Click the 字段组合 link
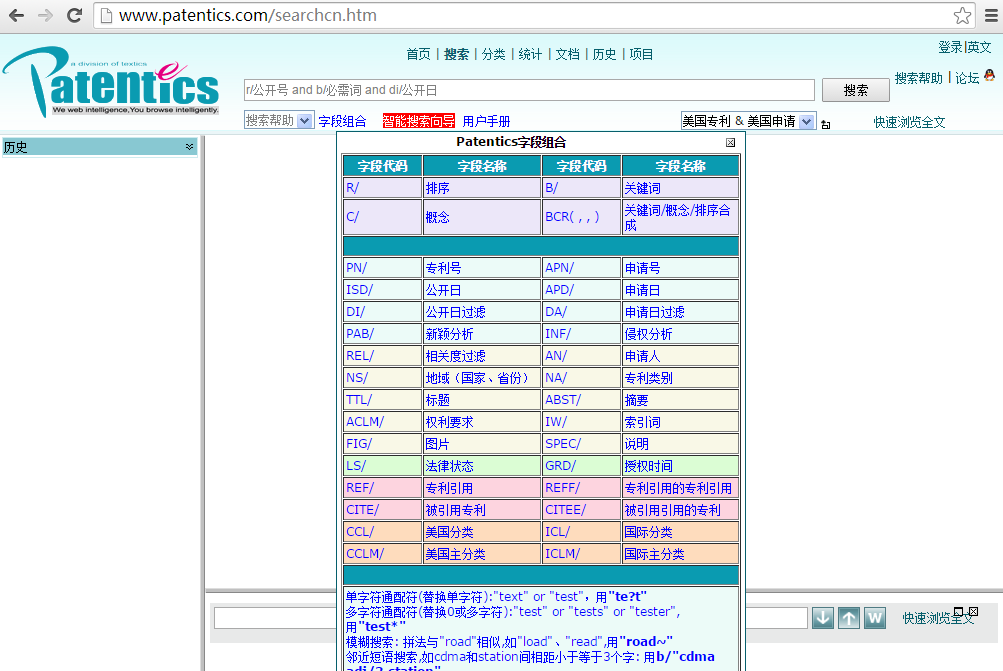The image size is (1003, 671). pos(342,122)
